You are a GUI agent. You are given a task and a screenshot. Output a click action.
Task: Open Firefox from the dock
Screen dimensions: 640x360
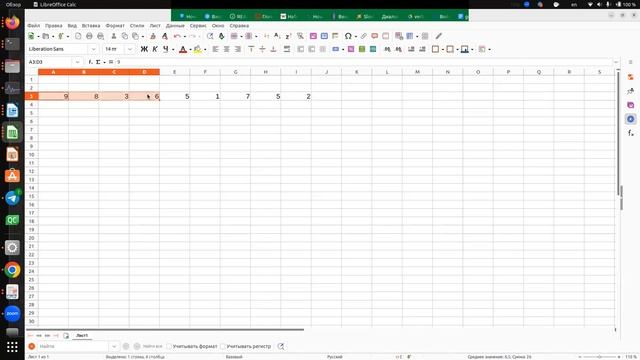tap(12, 22)
